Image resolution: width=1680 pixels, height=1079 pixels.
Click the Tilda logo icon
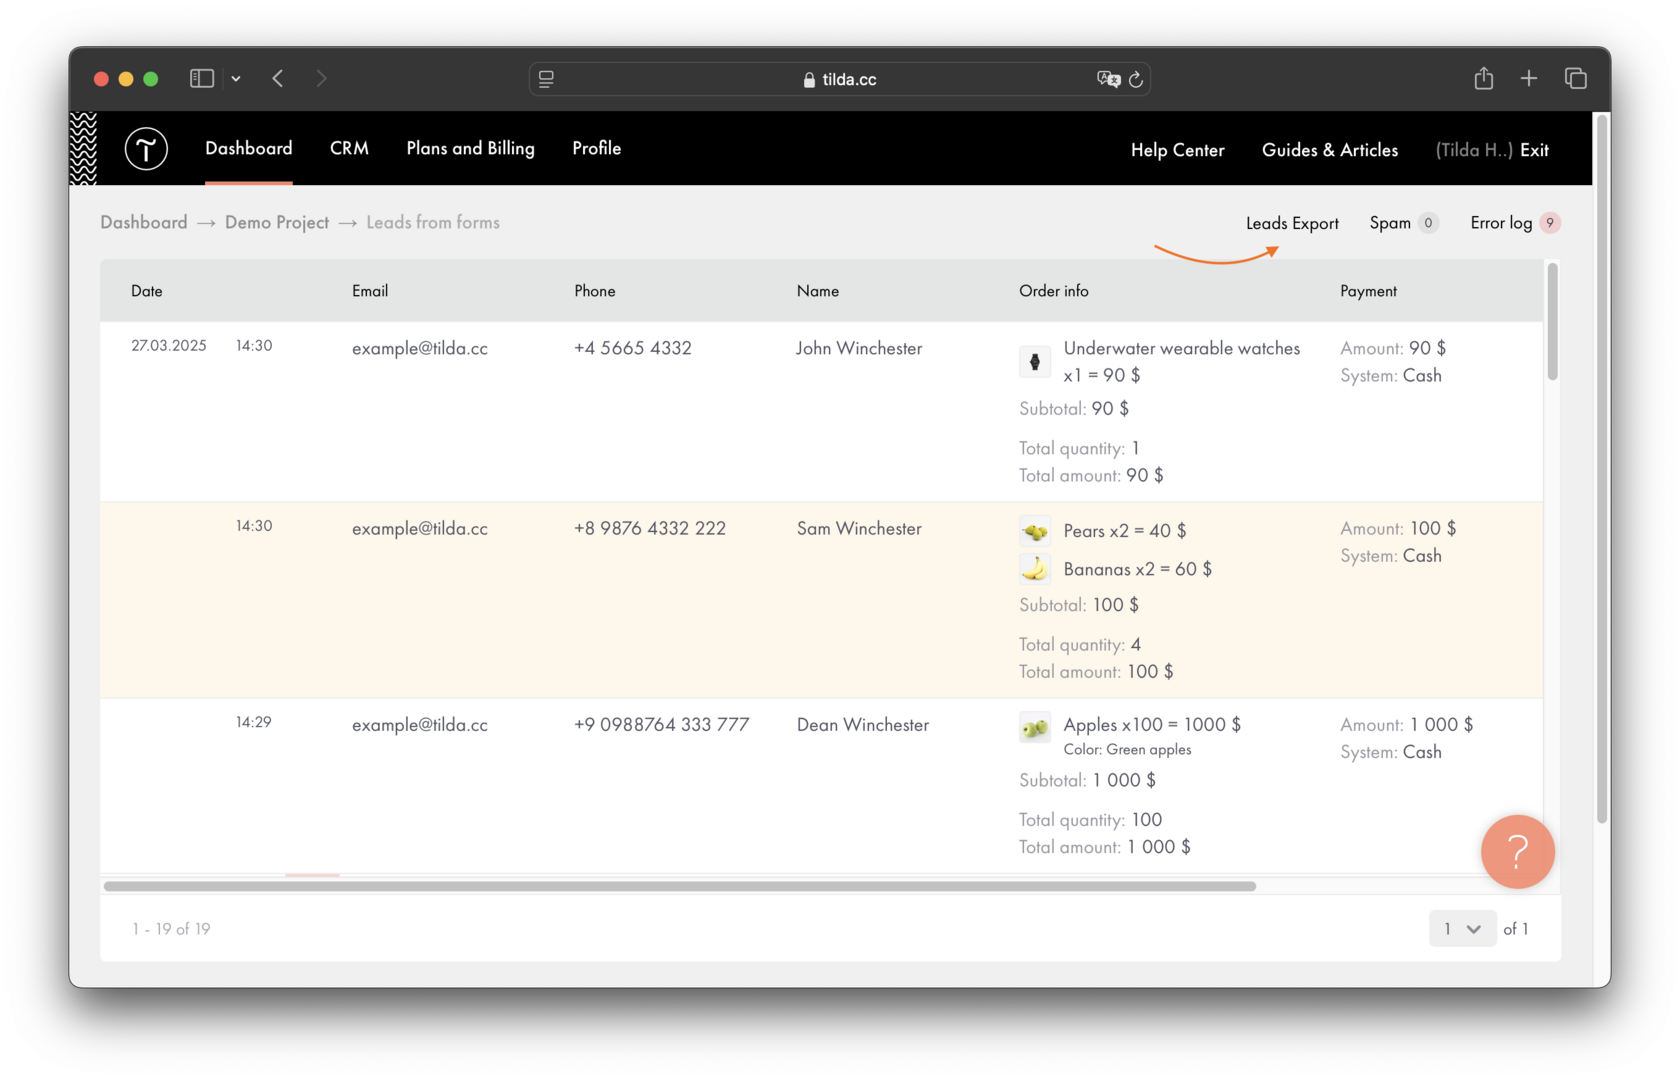pyautogui.click(x=146, y=148)
